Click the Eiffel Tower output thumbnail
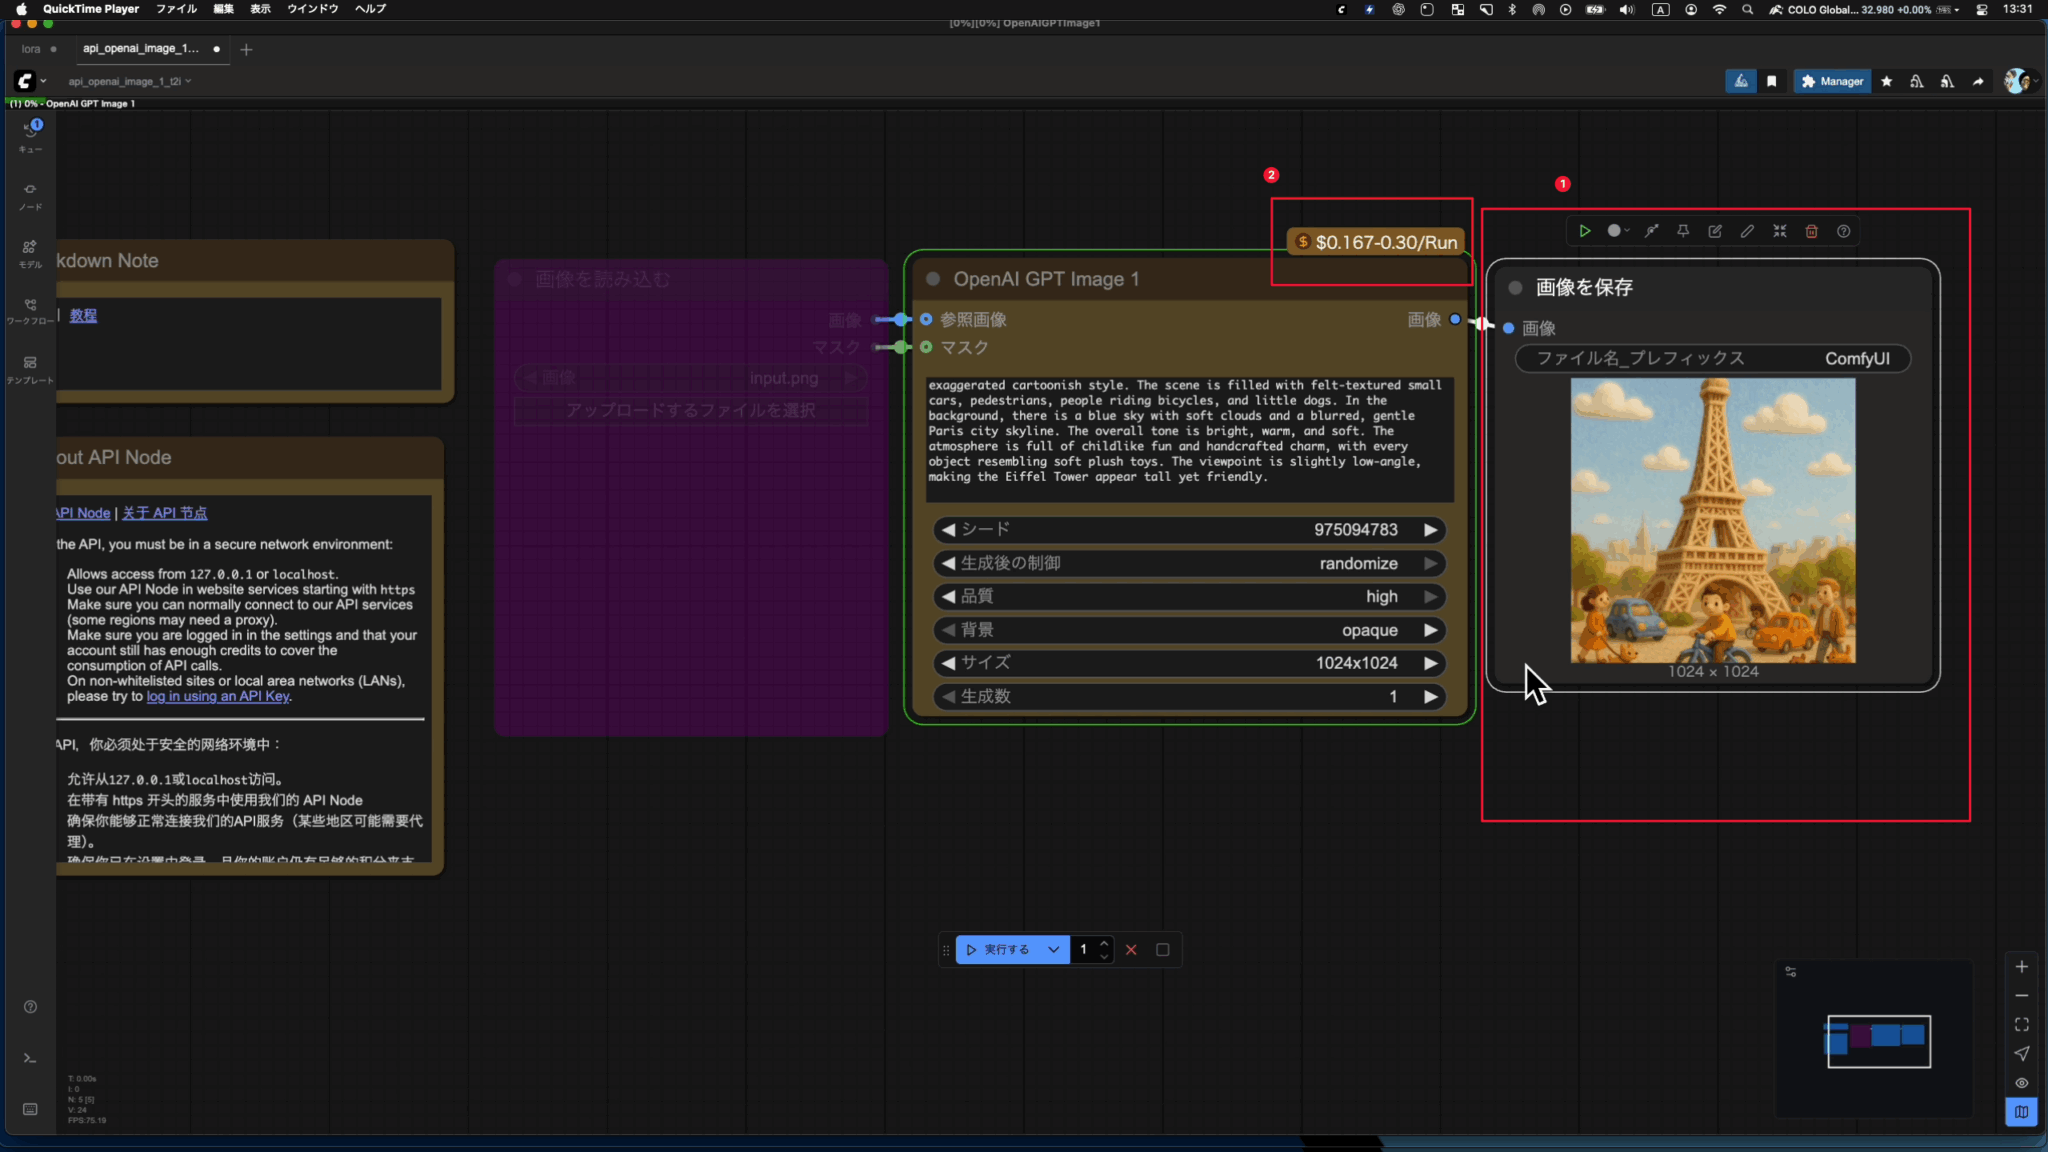The image size is (2048, 1152). point(1713,520)
